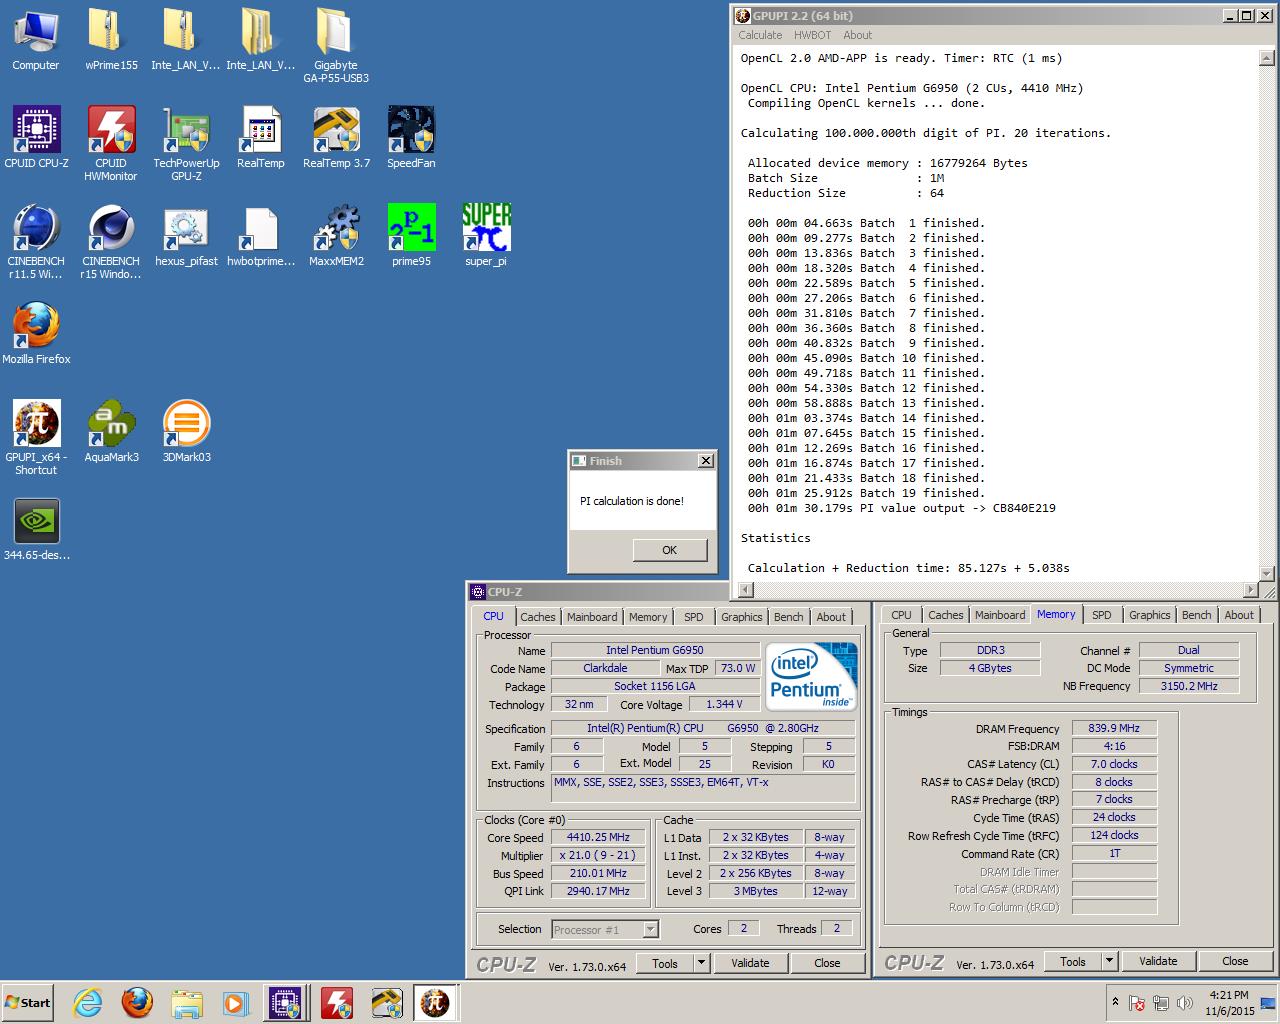The height and width of the screenshot is (1024, 1280).
Task: Launch AquaMark3 desktop shortcut
Action: [111, 432]
